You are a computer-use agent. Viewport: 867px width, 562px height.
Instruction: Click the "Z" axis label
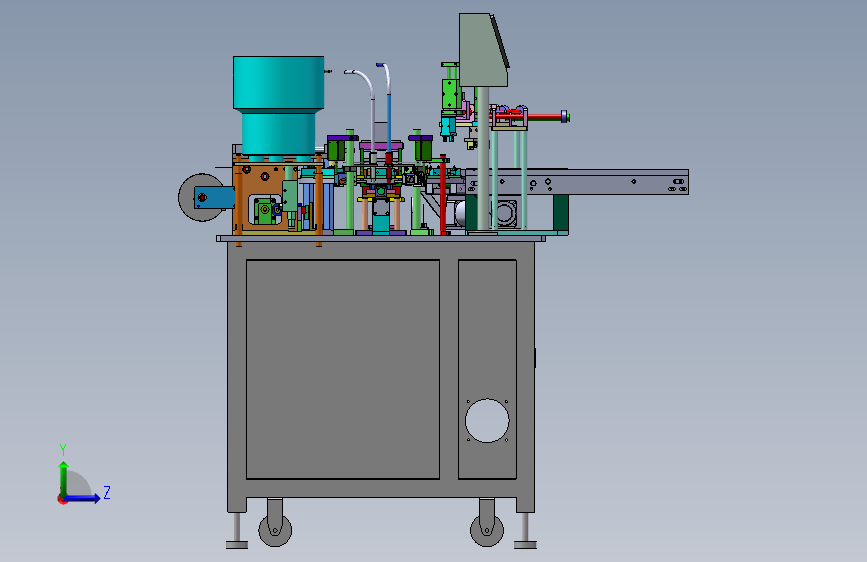pyautogui.click(x=107, y=492)
